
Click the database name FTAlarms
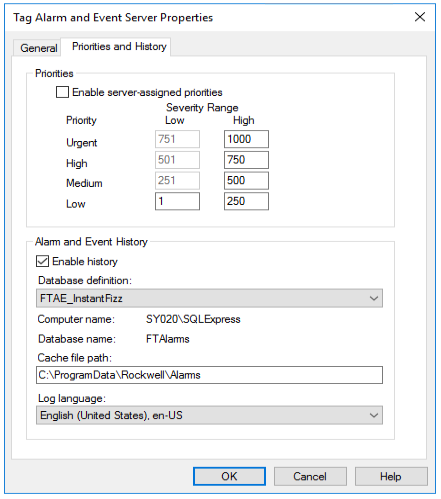tap(168, 339)
